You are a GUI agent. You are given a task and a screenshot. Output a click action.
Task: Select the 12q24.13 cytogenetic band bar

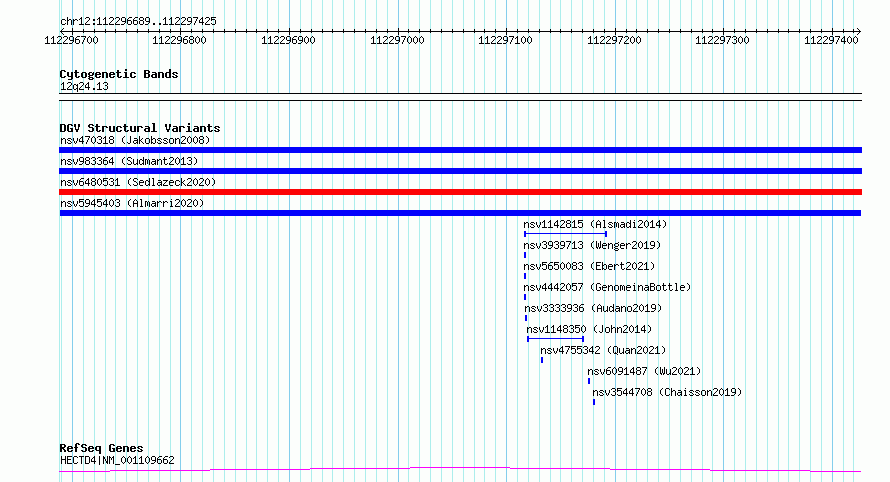pos(460,97)
